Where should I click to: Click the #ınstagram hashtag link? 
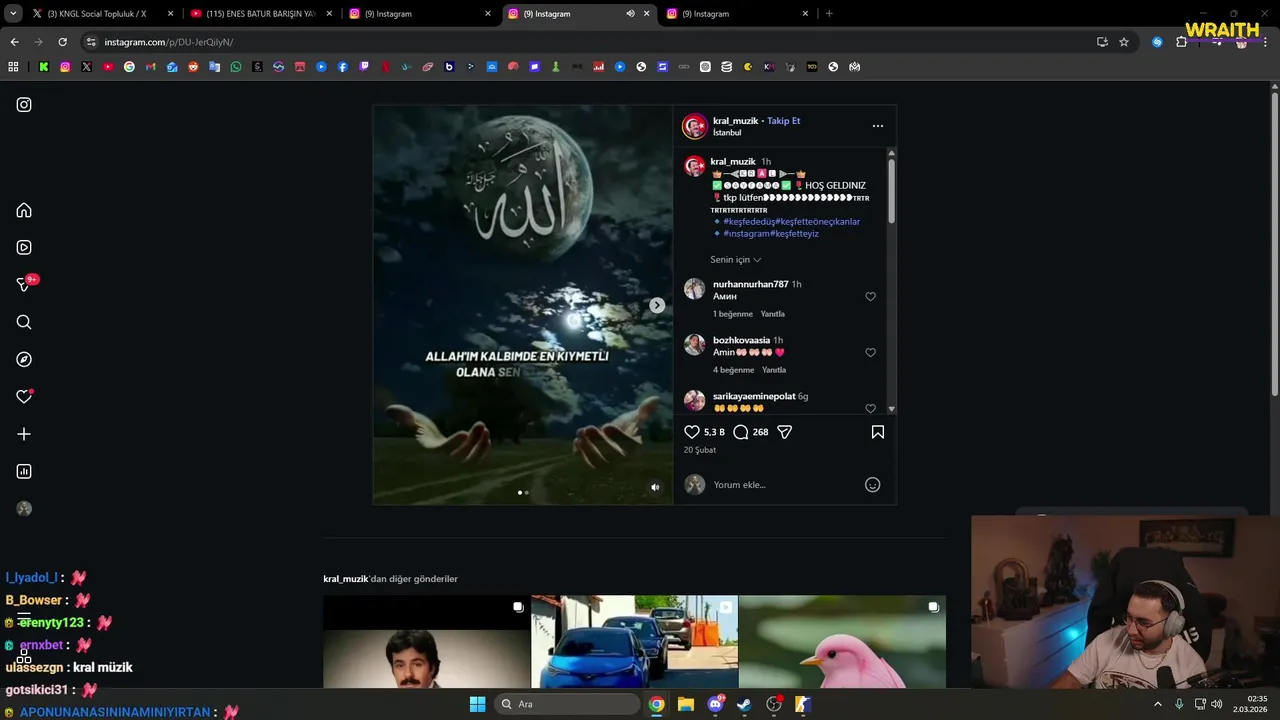click(x=745, y=234)
